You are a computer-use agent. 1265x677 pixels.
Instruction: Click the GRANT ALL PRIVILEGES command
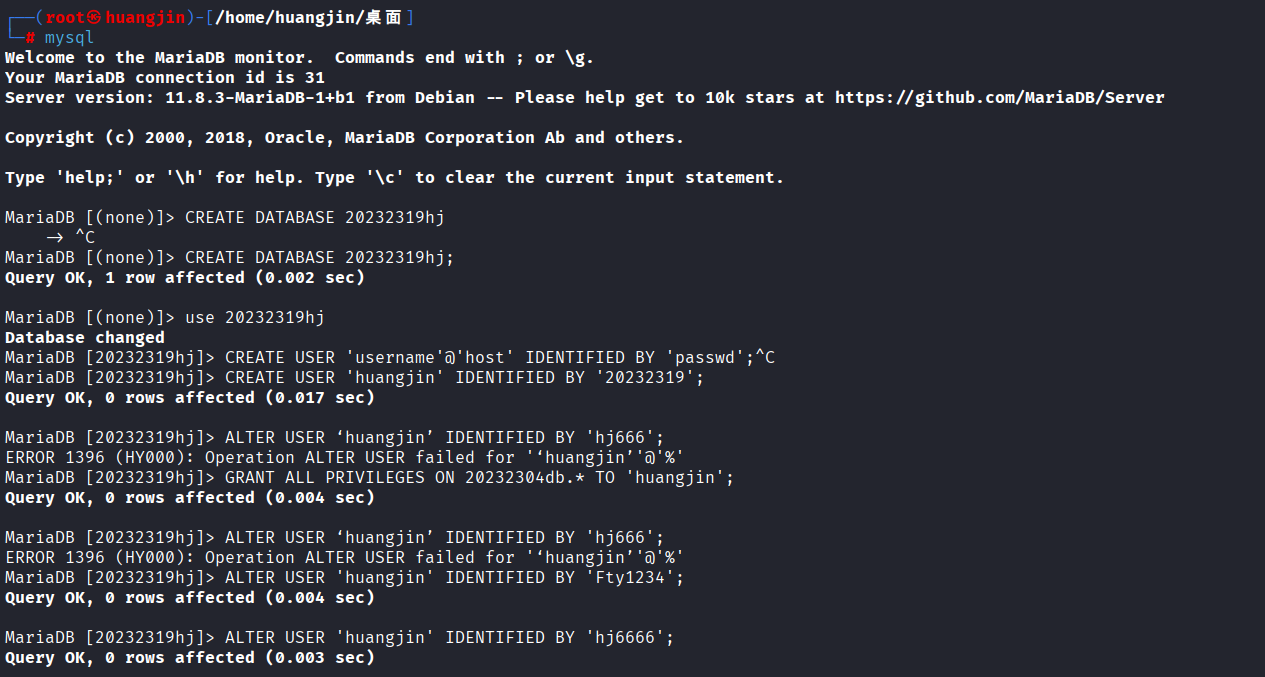coord(479,478)
